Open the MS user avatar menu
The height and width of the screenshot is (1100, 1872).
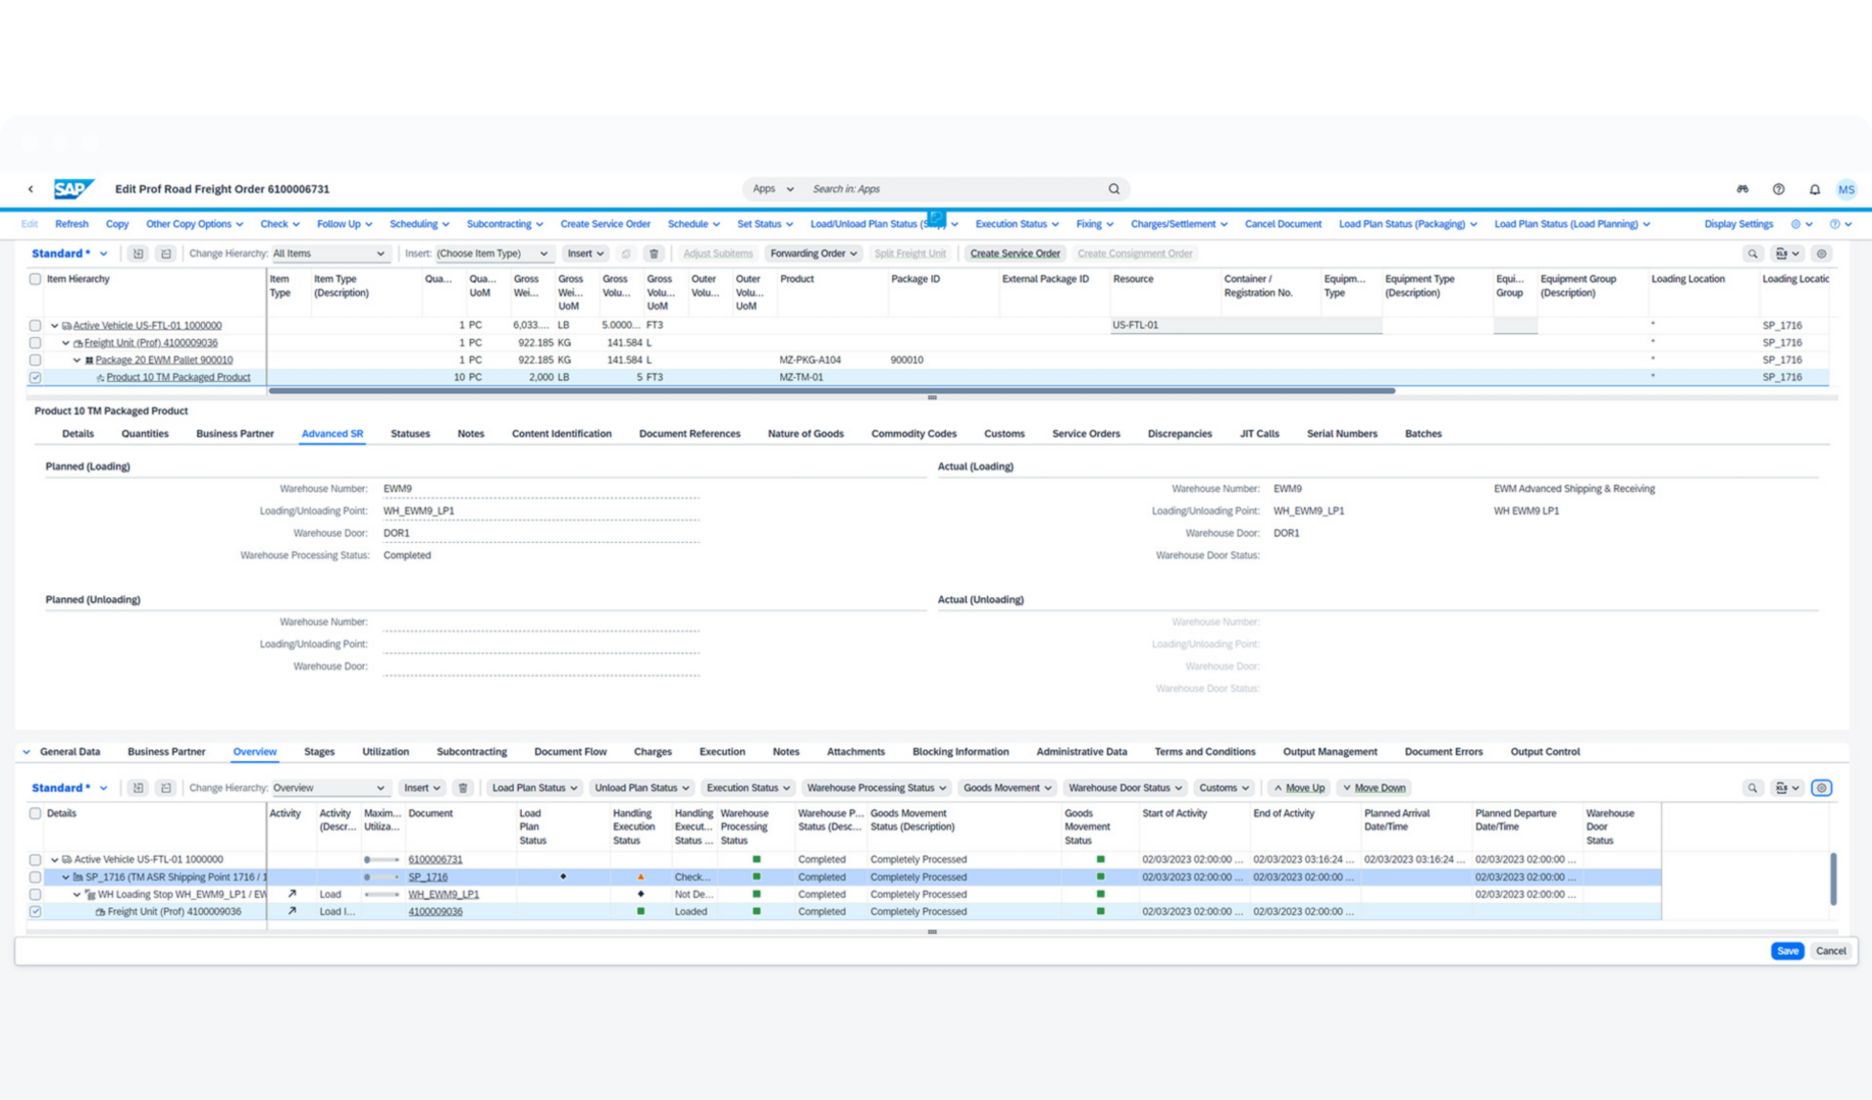[x=1846, y=189]
